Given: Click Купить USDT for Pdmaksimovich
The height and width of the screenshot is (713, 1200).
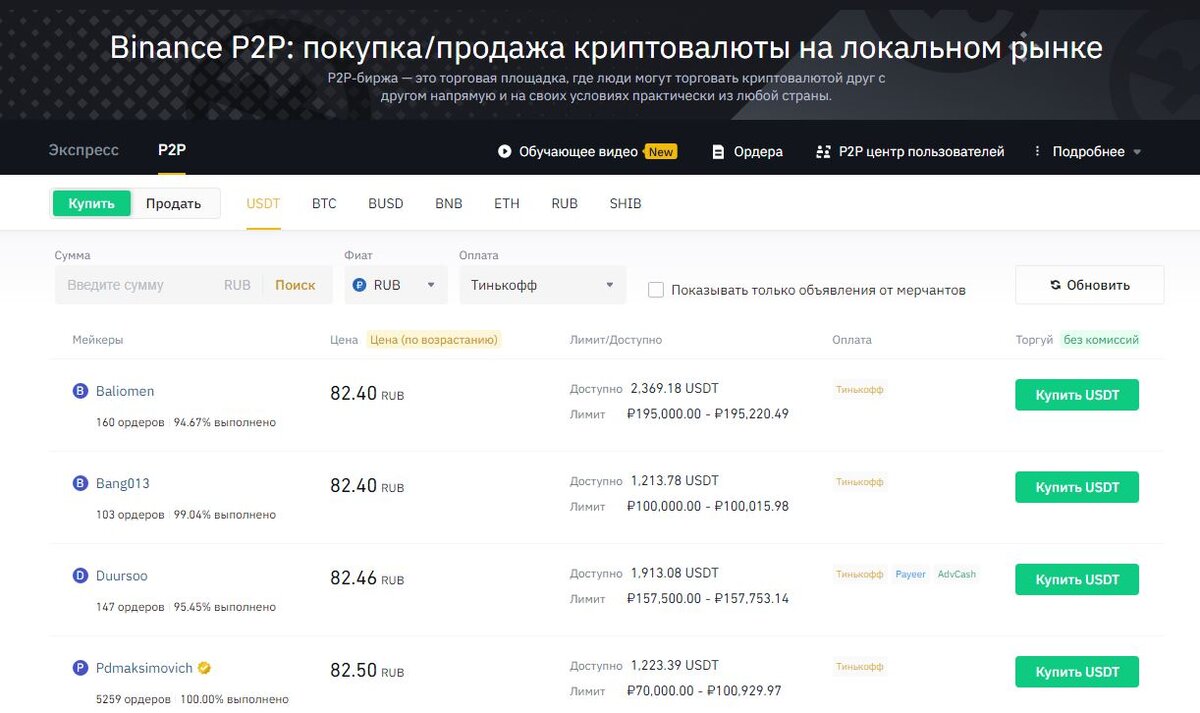Looking at the screenshot, I should pyautogui.click(x=1077, y=672).
